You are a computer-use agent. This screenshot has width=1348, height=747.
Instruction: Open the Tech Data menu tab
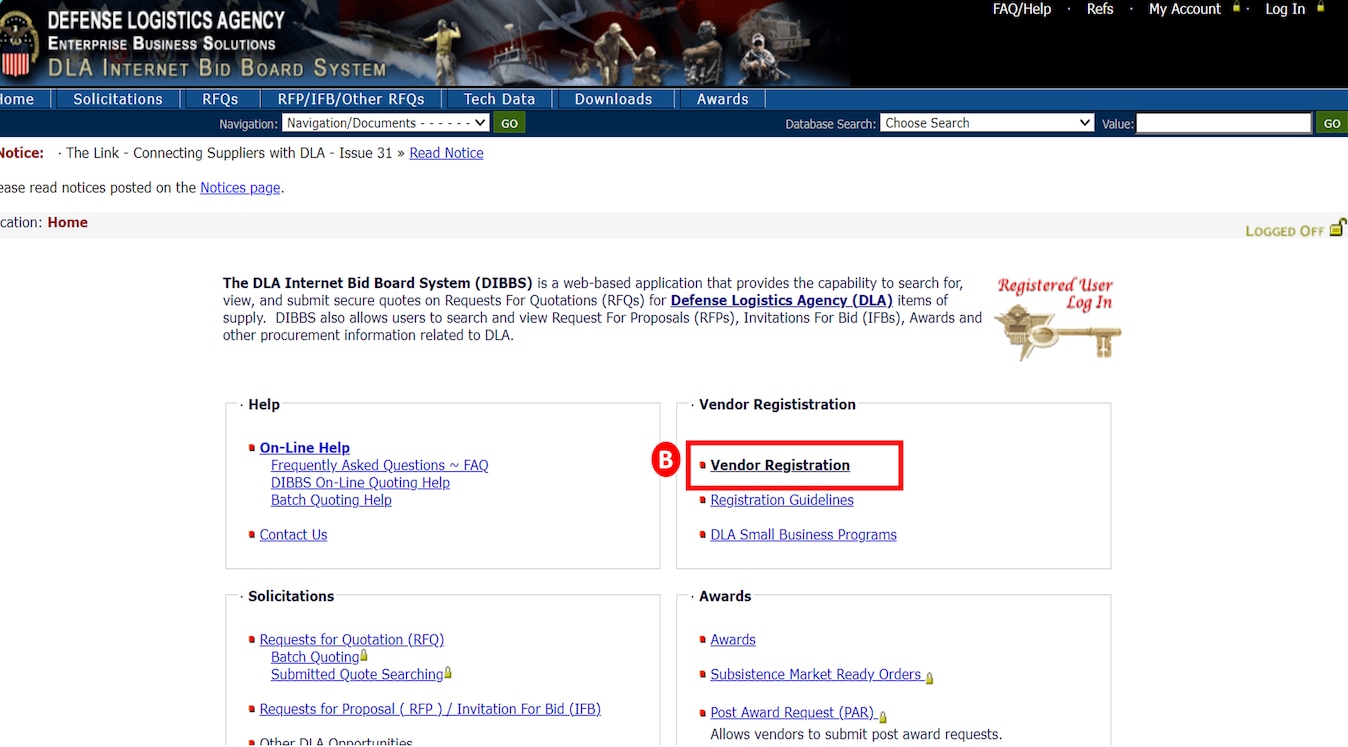tap(499, 99)
